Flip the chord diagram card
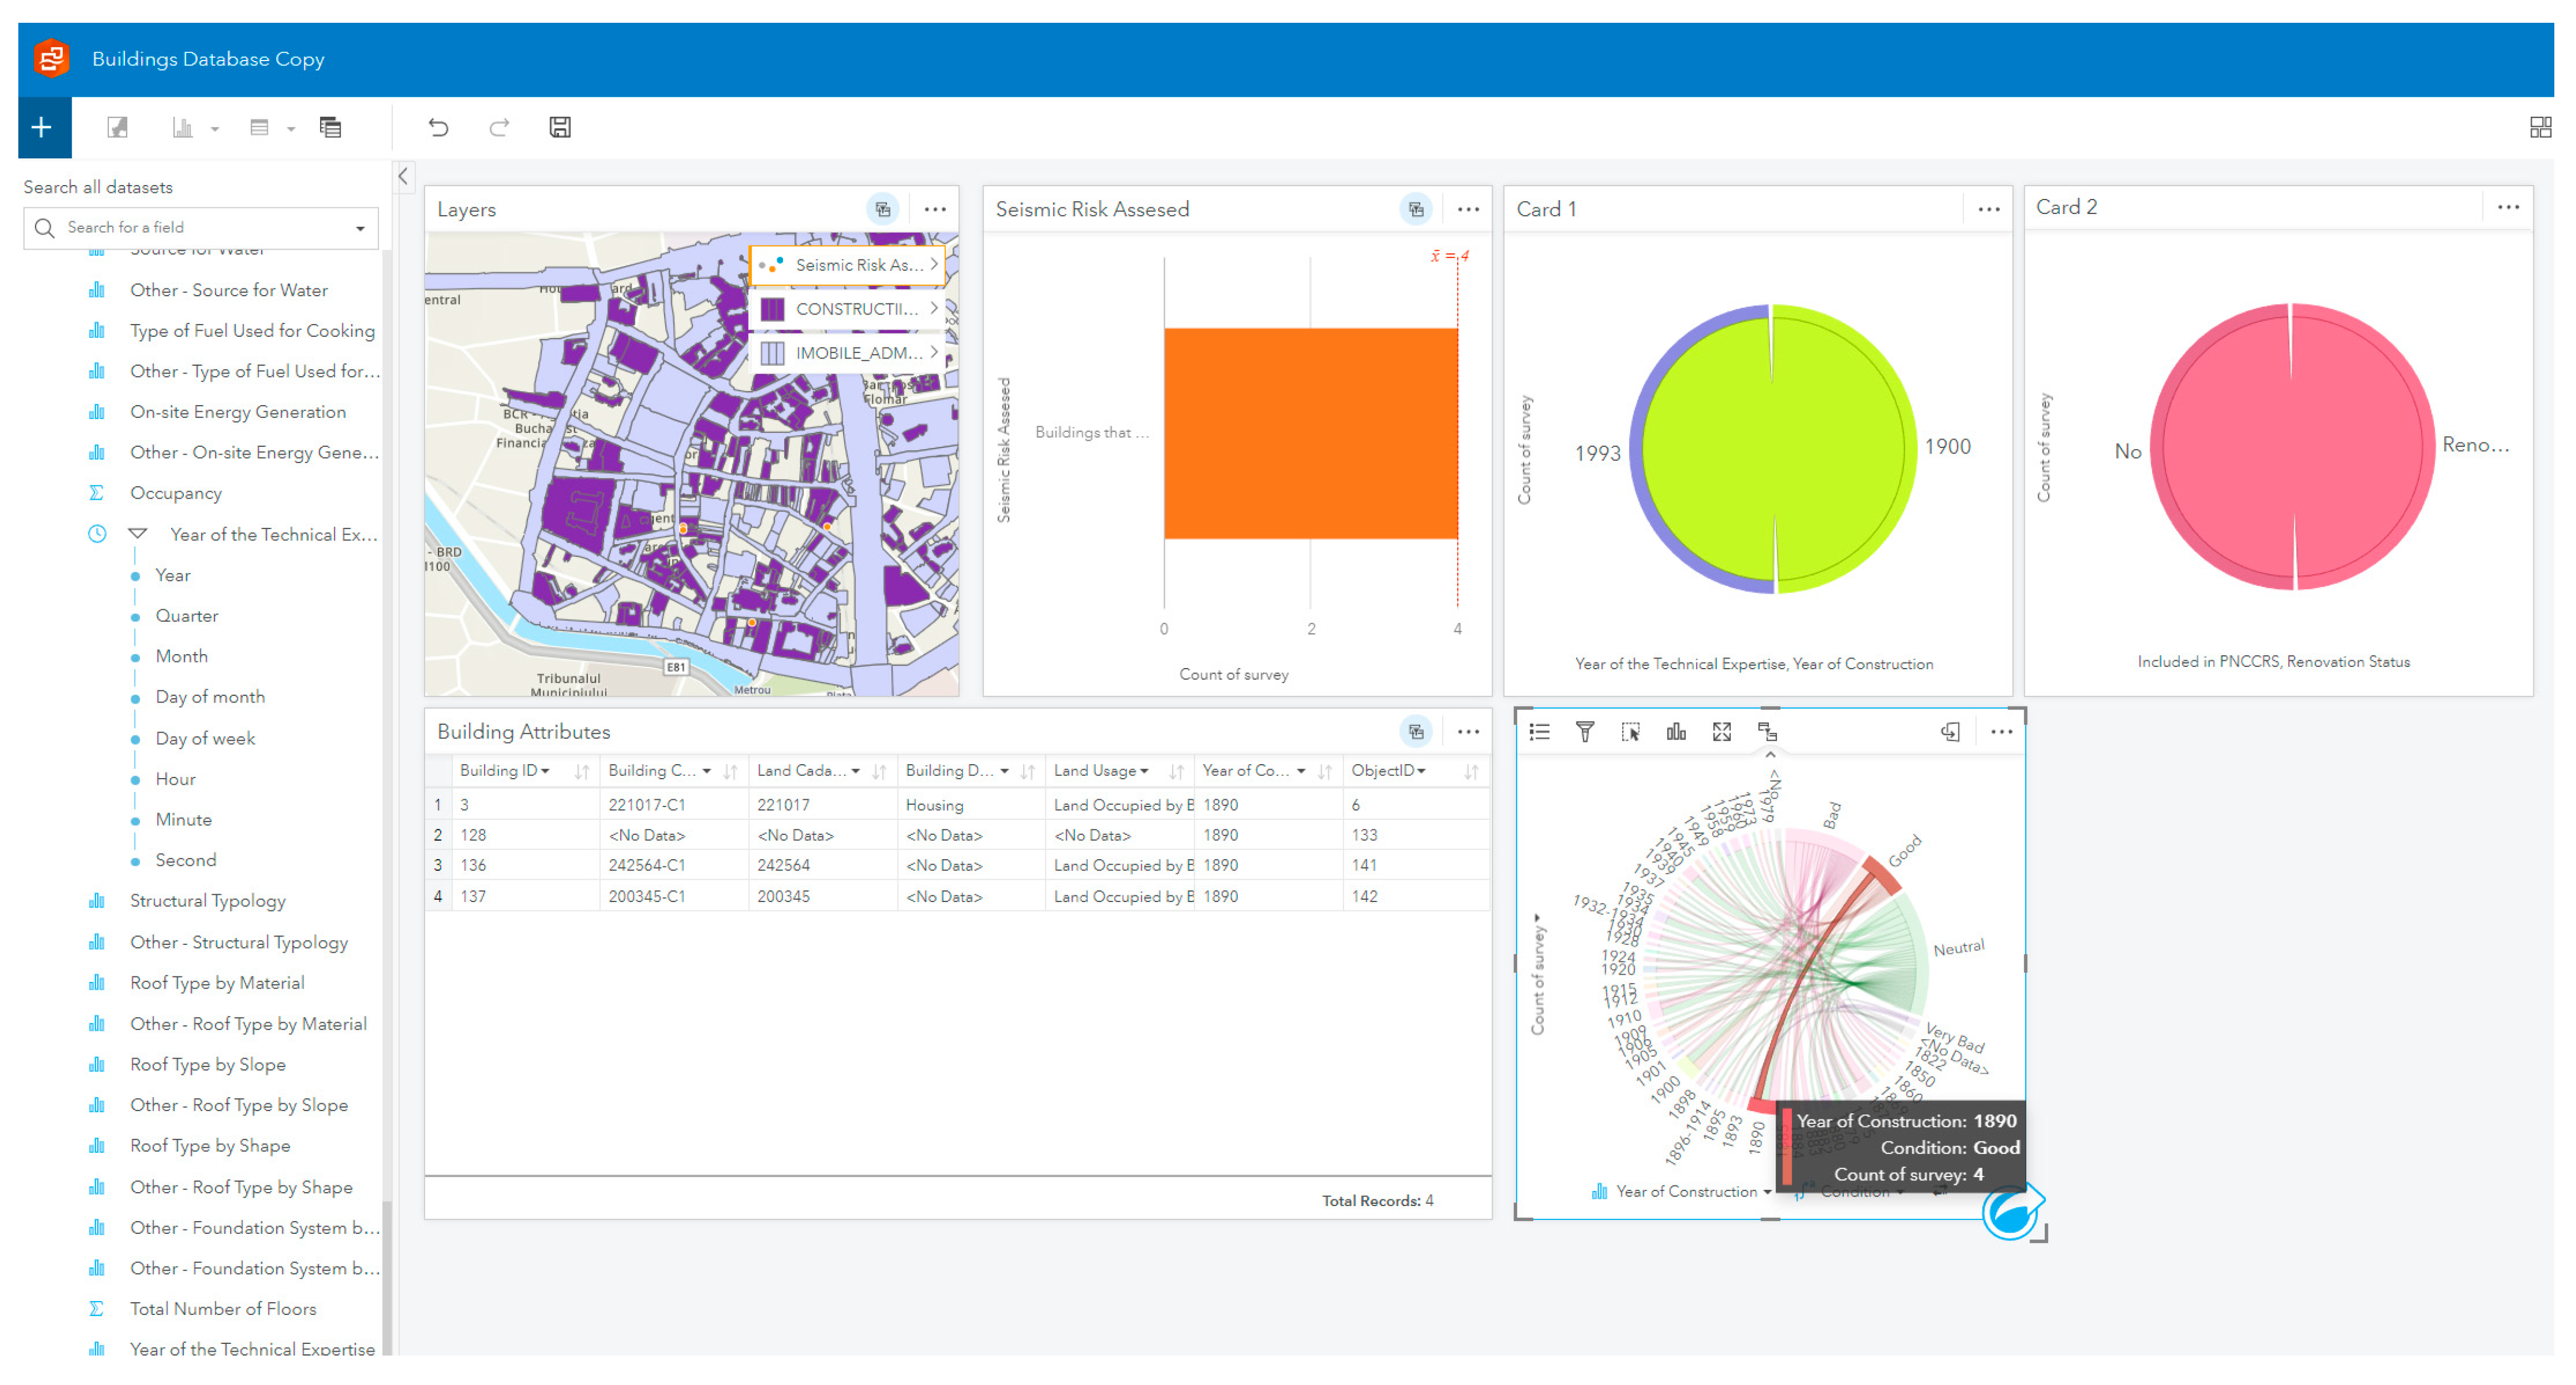The height and width of the screenshot is (1385, 2576). coord(1950,732)
